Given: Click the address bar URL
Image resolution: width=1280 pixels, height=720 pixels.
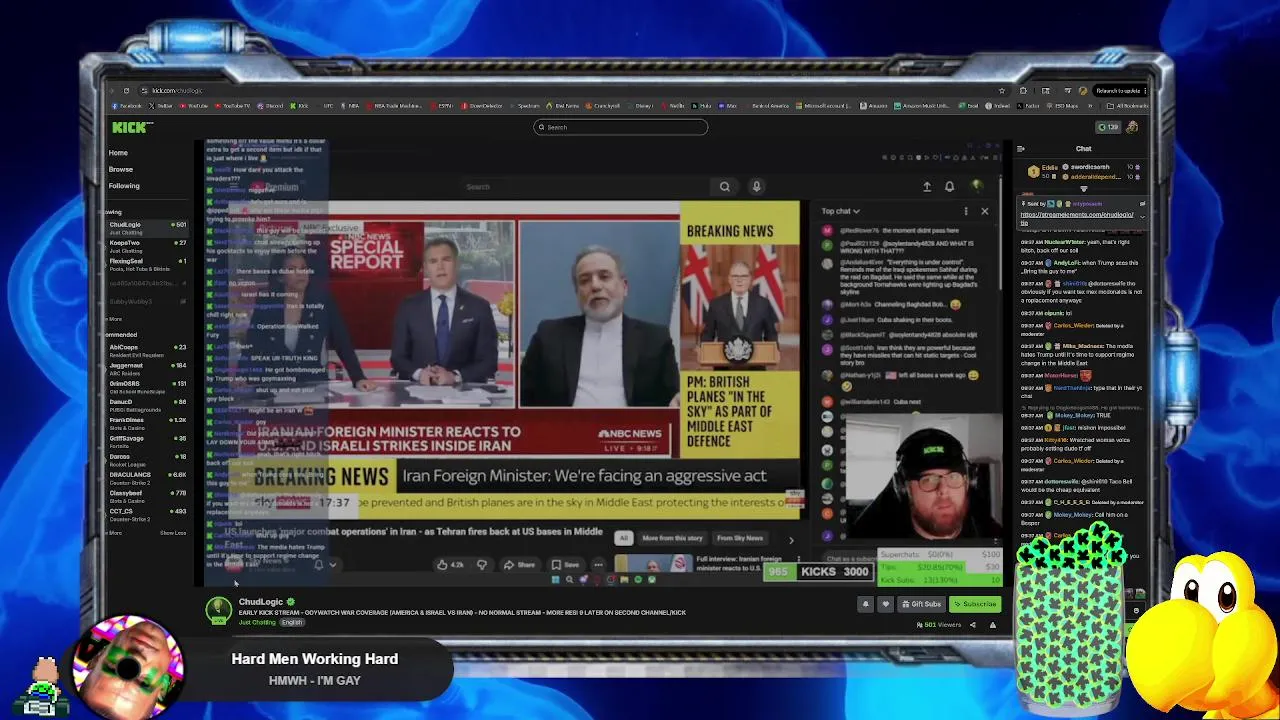Looking at the screenshot, I should (177, 91).
